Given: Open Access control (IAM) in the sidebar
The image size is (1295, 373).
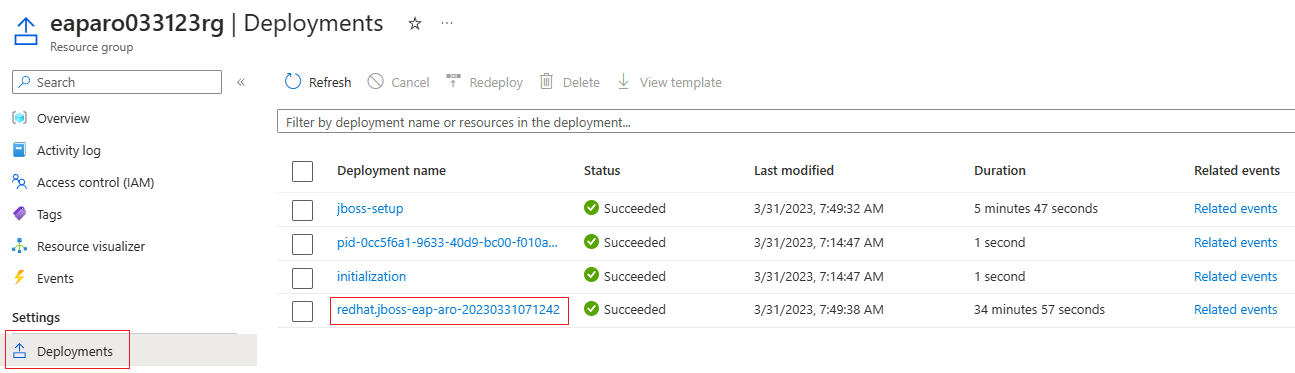Looking at the screenshot, I should click(x=95, y=182).
